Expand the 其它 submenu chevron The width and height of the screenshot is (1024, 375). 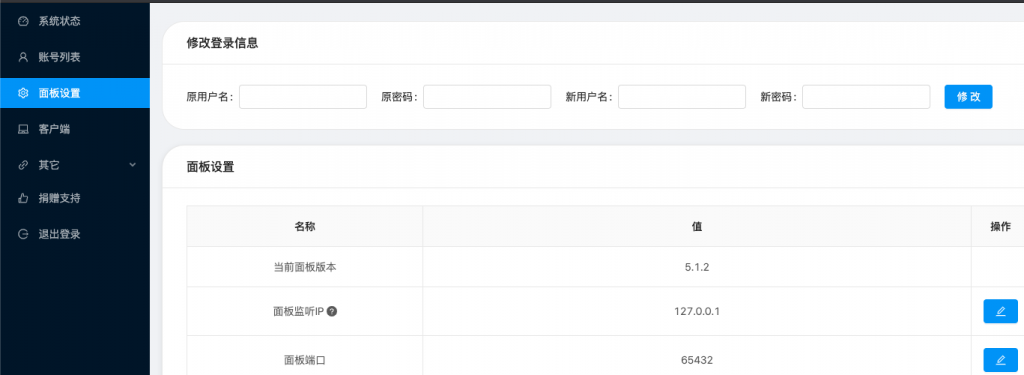pyautogui.click(x=133, y=165)
